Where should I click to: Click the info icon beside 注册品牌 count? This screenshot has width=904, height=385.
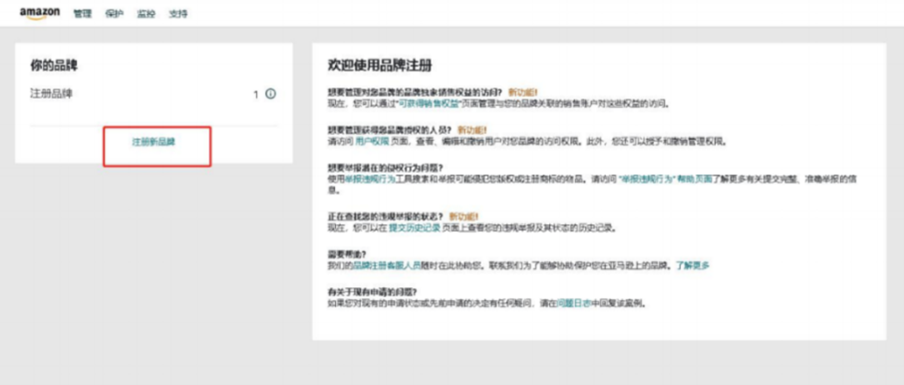270,94
